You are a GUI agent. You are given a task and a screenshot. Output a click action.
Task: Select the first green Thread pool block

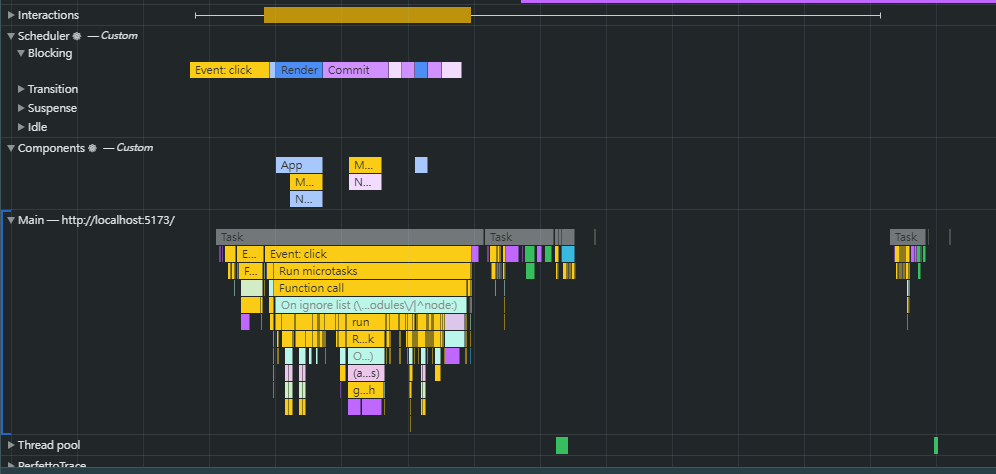pos(562,445)
